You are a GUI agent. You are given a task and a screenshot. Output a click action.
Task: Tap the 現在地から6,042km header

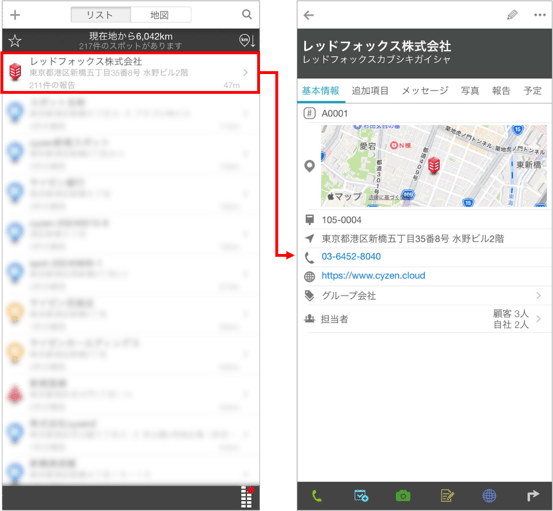[x=130, y=36]
